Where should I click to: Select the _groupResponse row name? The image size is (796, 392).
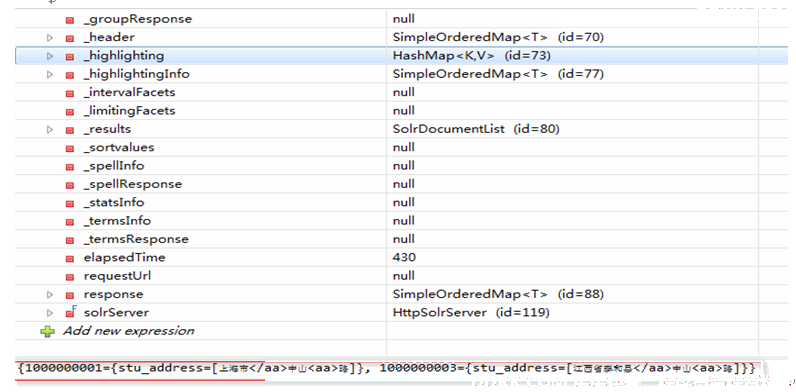coord(138,19)
